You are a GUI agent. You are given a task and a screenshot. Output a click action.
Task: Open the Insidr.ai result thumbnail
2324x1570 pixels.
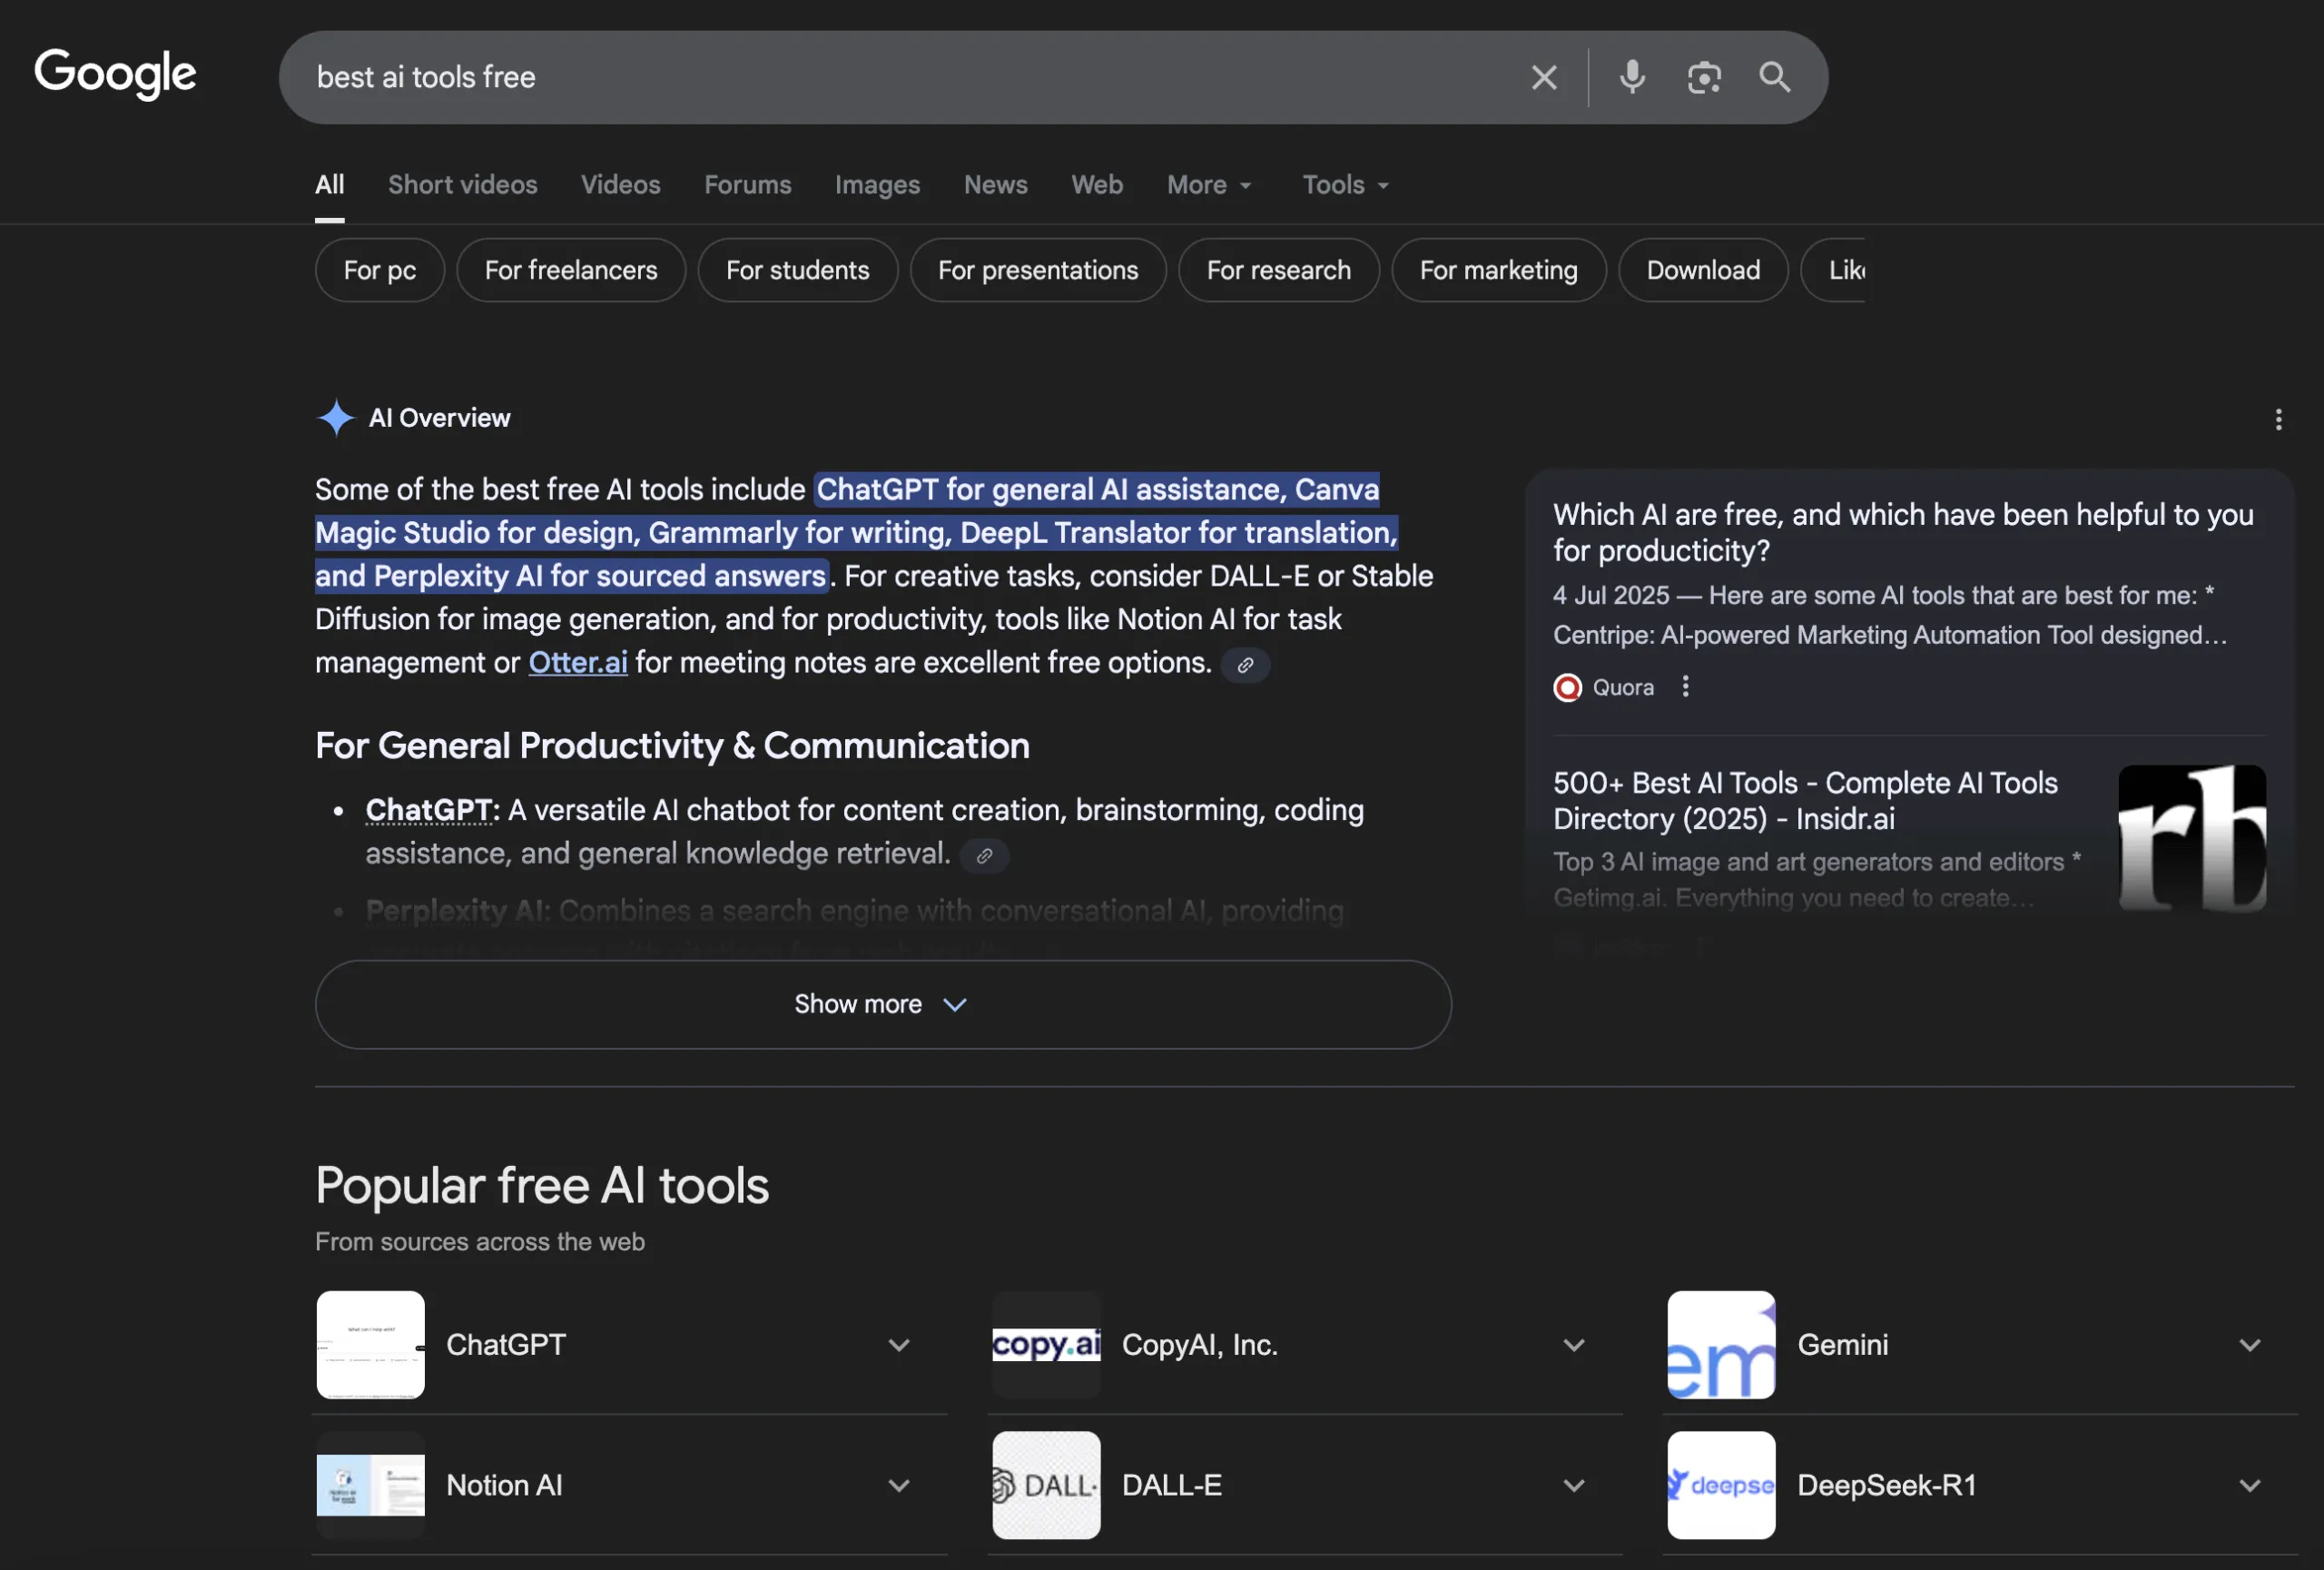2192,838
